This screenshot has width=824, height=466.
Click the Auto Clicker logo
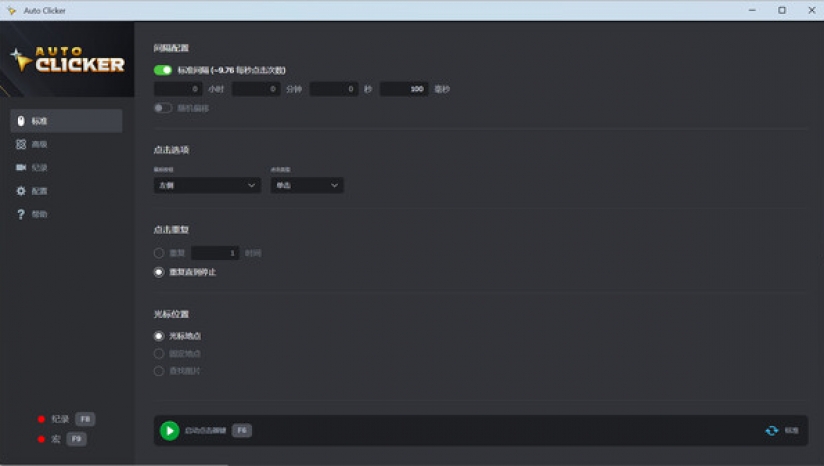coord(67,61)
